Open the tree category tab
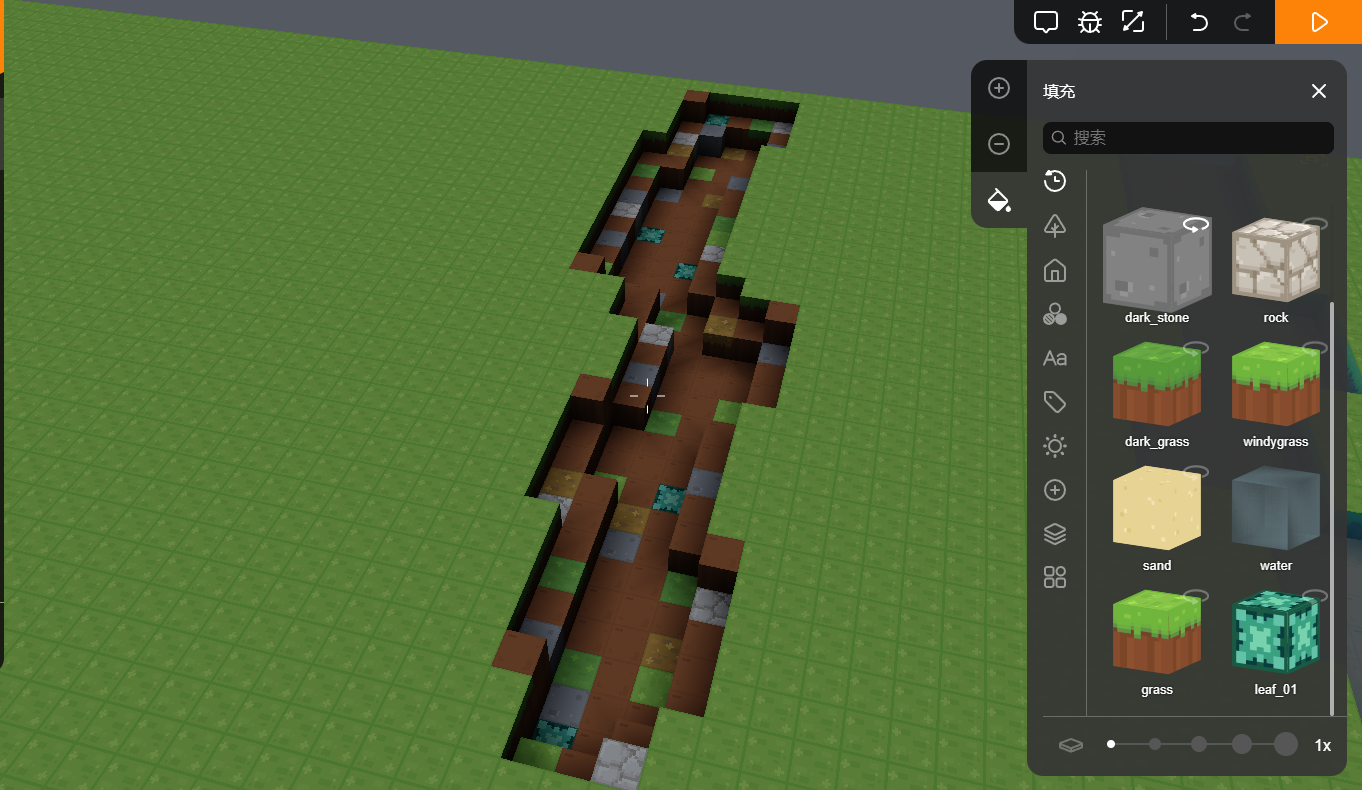 click(x=1055, y=225)
